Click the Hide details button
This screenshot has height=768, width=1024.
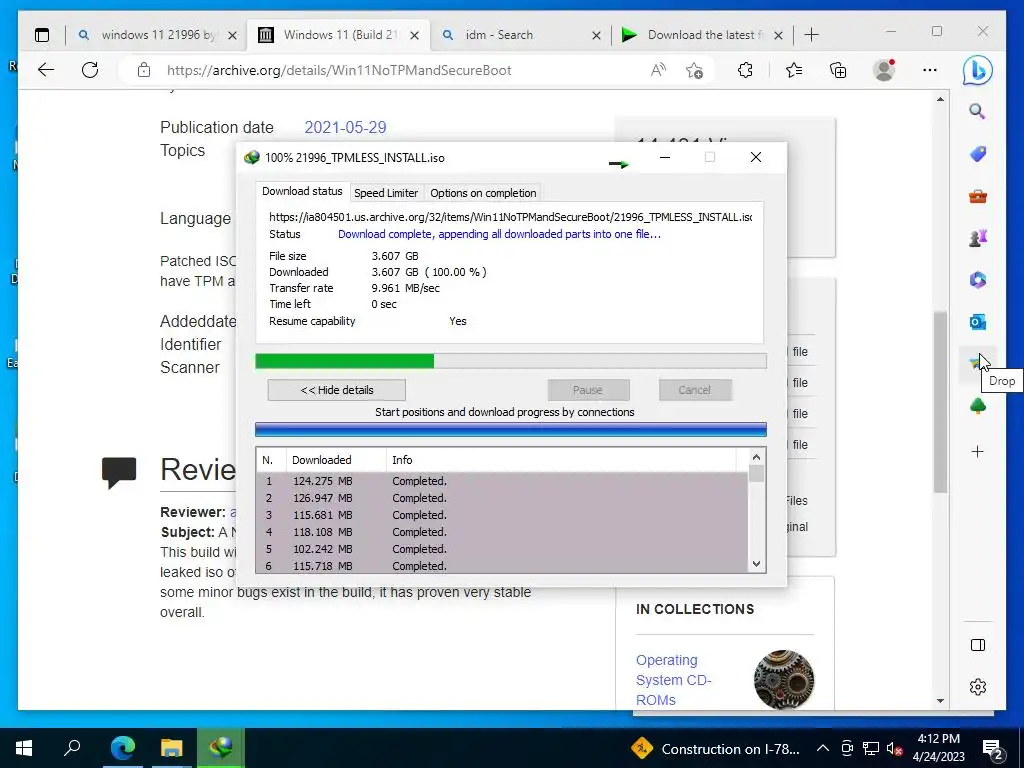336,390
